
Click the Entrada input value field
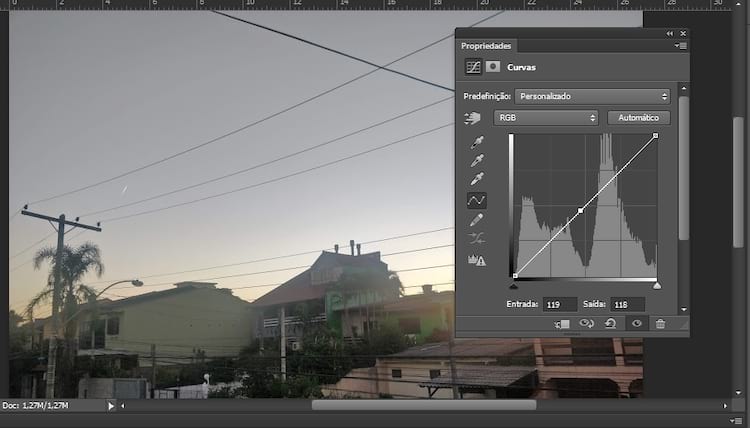click(x=561, y=305)
